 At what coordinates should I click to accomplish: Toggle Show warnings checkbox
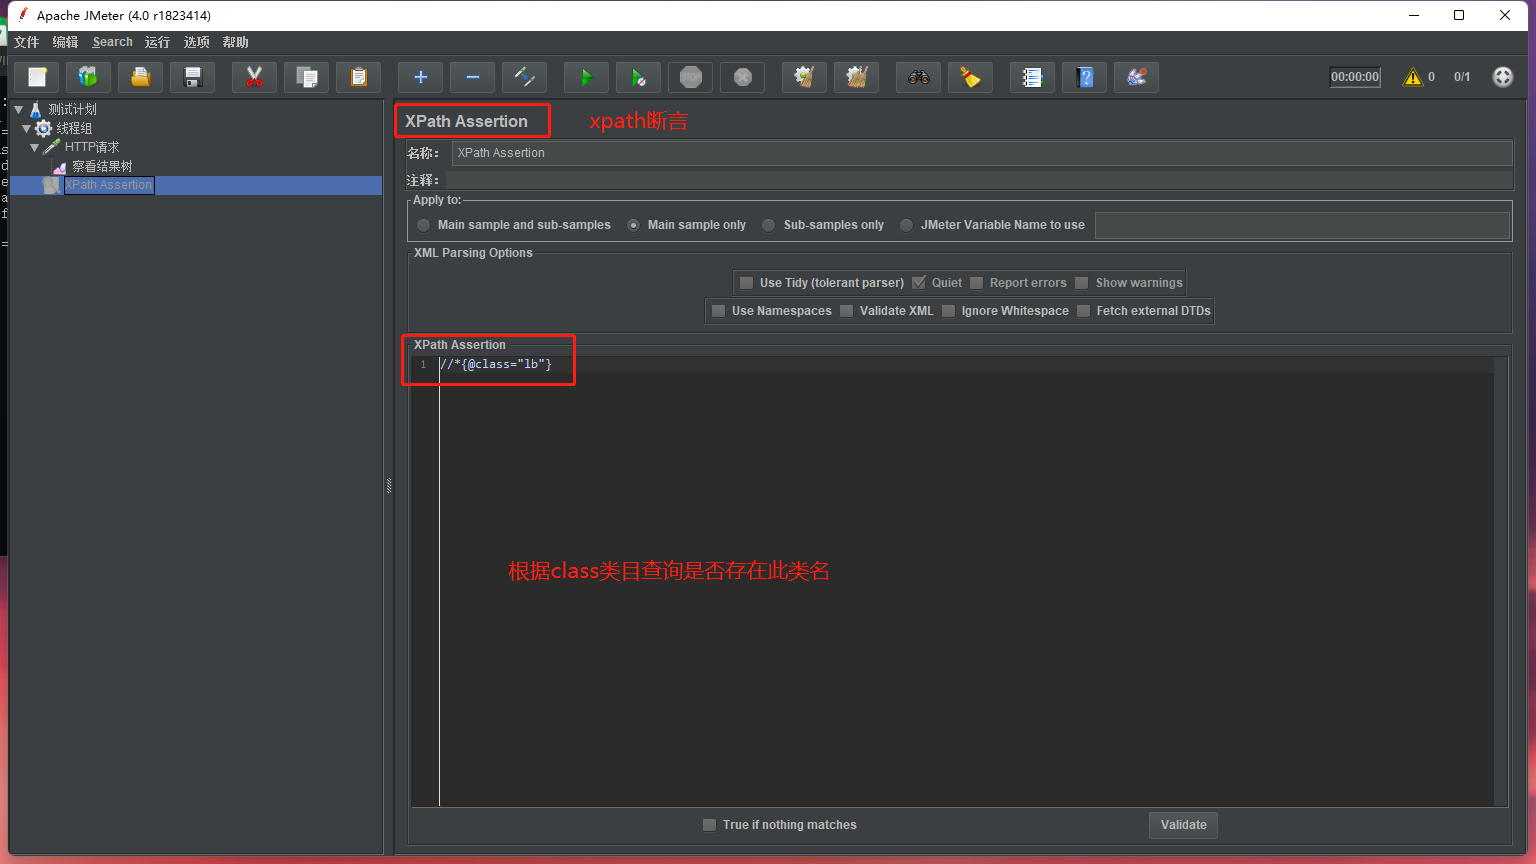tap(1082, 283)
